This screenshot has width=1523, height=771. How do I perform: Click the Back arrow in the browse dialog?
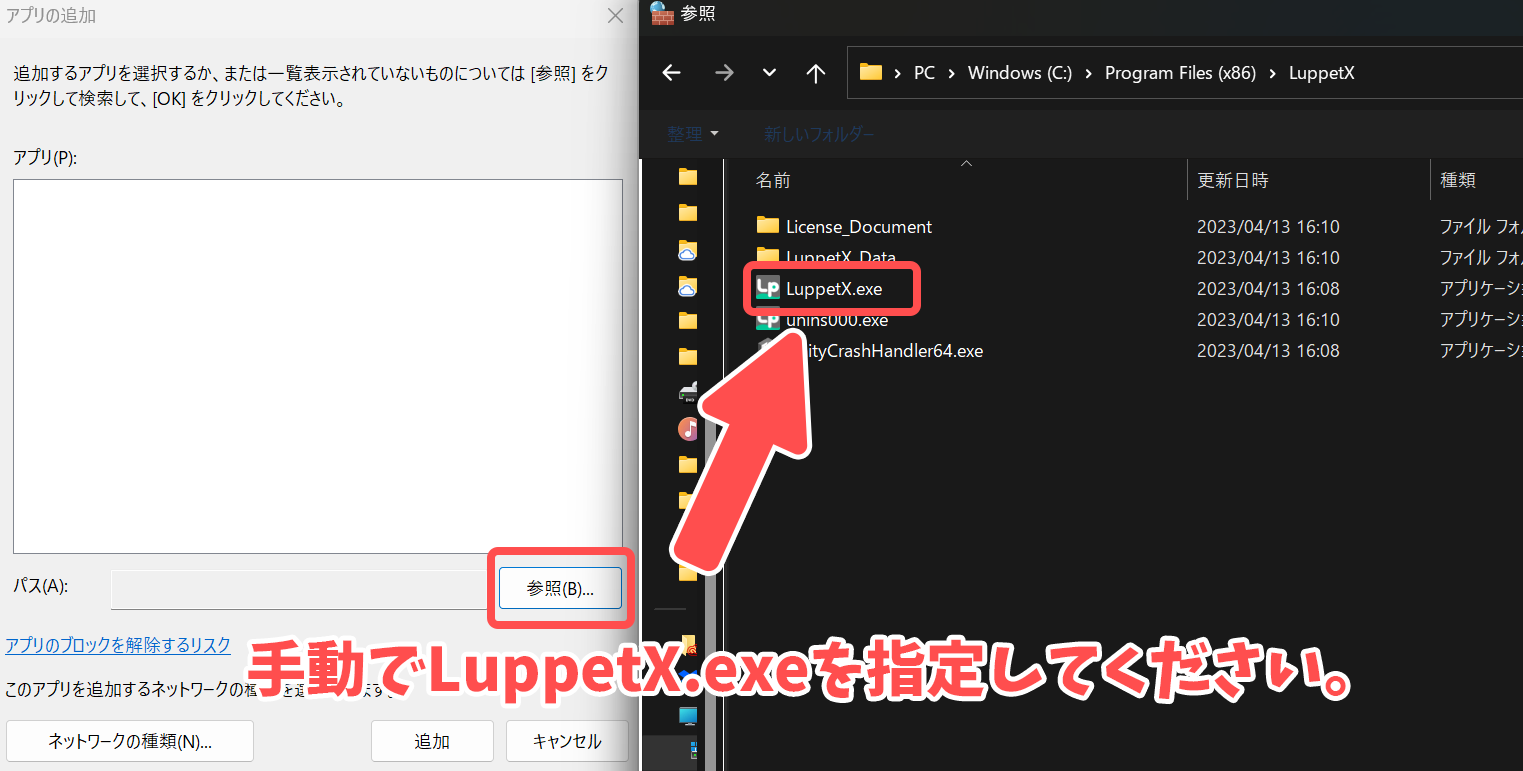[671, 73]
